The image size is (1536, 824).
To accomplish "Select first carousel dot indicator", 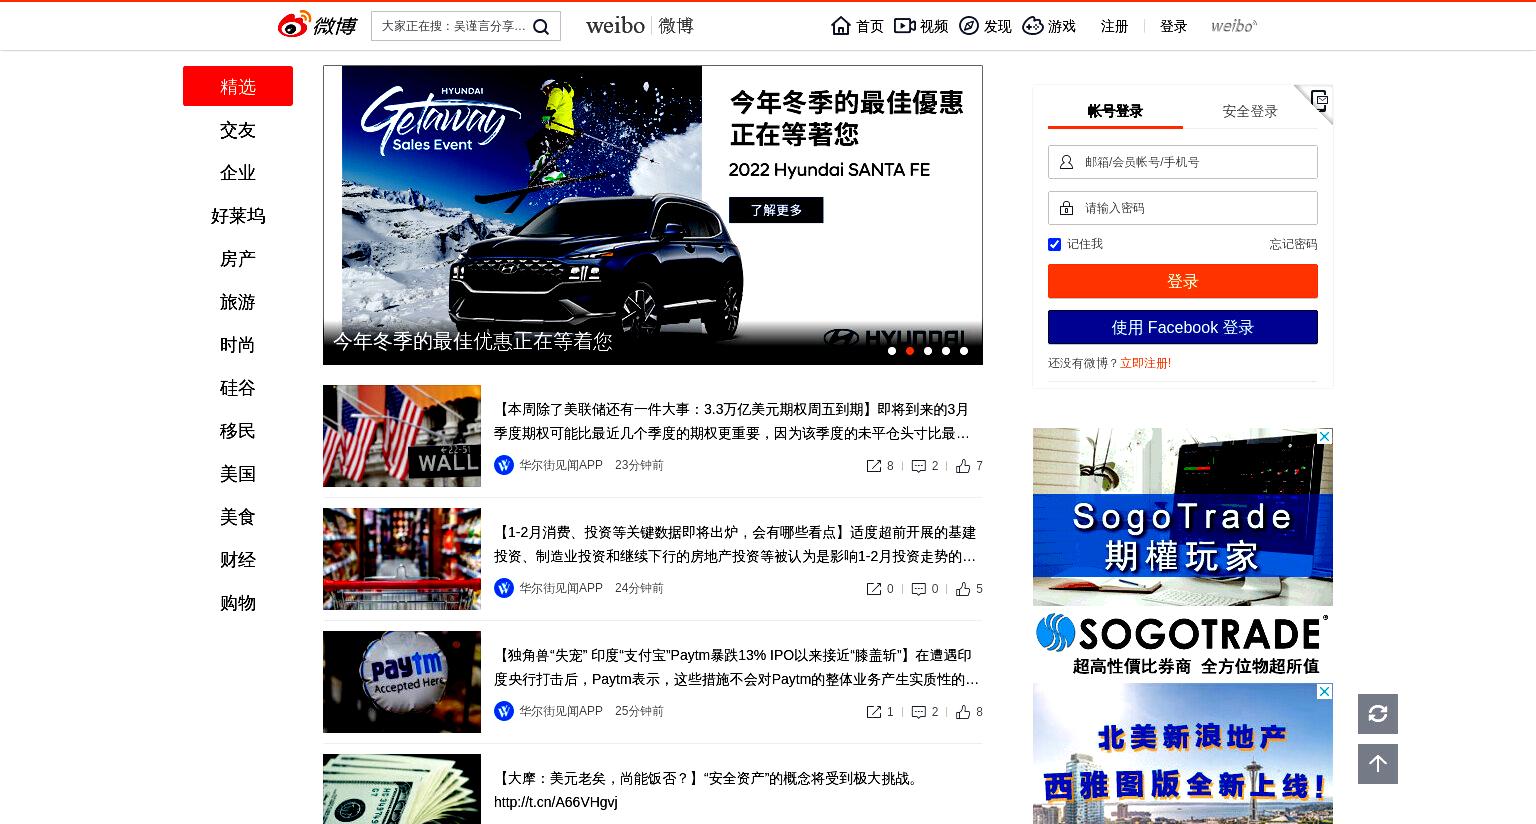I will 892,351.
